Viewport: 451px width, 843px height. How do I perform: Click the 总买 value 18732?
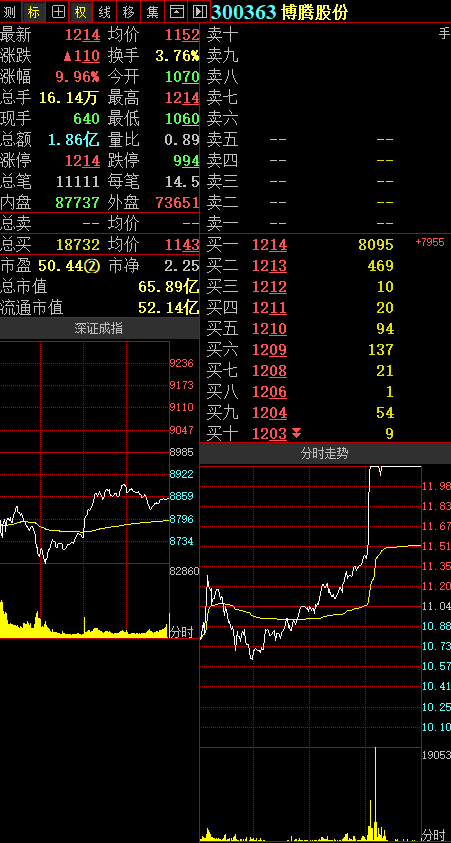point(78,245)
